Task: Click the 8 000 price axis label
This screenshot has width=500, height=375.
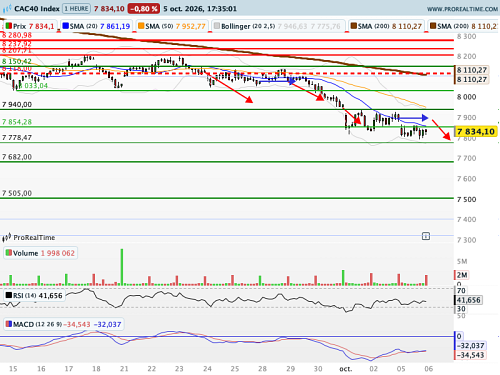Action: click(x=467, y=97)
